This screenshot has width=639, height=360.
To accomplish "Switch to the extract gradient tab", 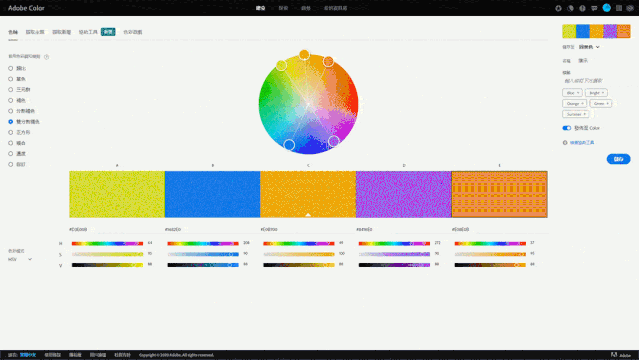I will [62, 32].
